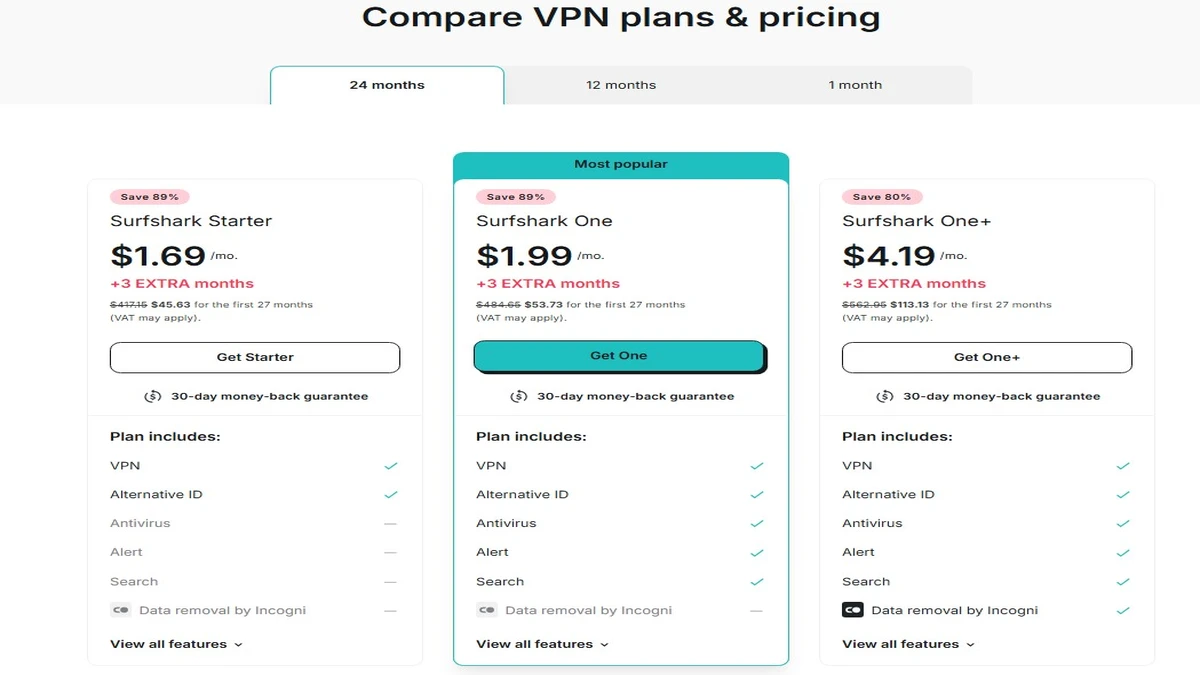Click the Get Starter button

(255, 357)
